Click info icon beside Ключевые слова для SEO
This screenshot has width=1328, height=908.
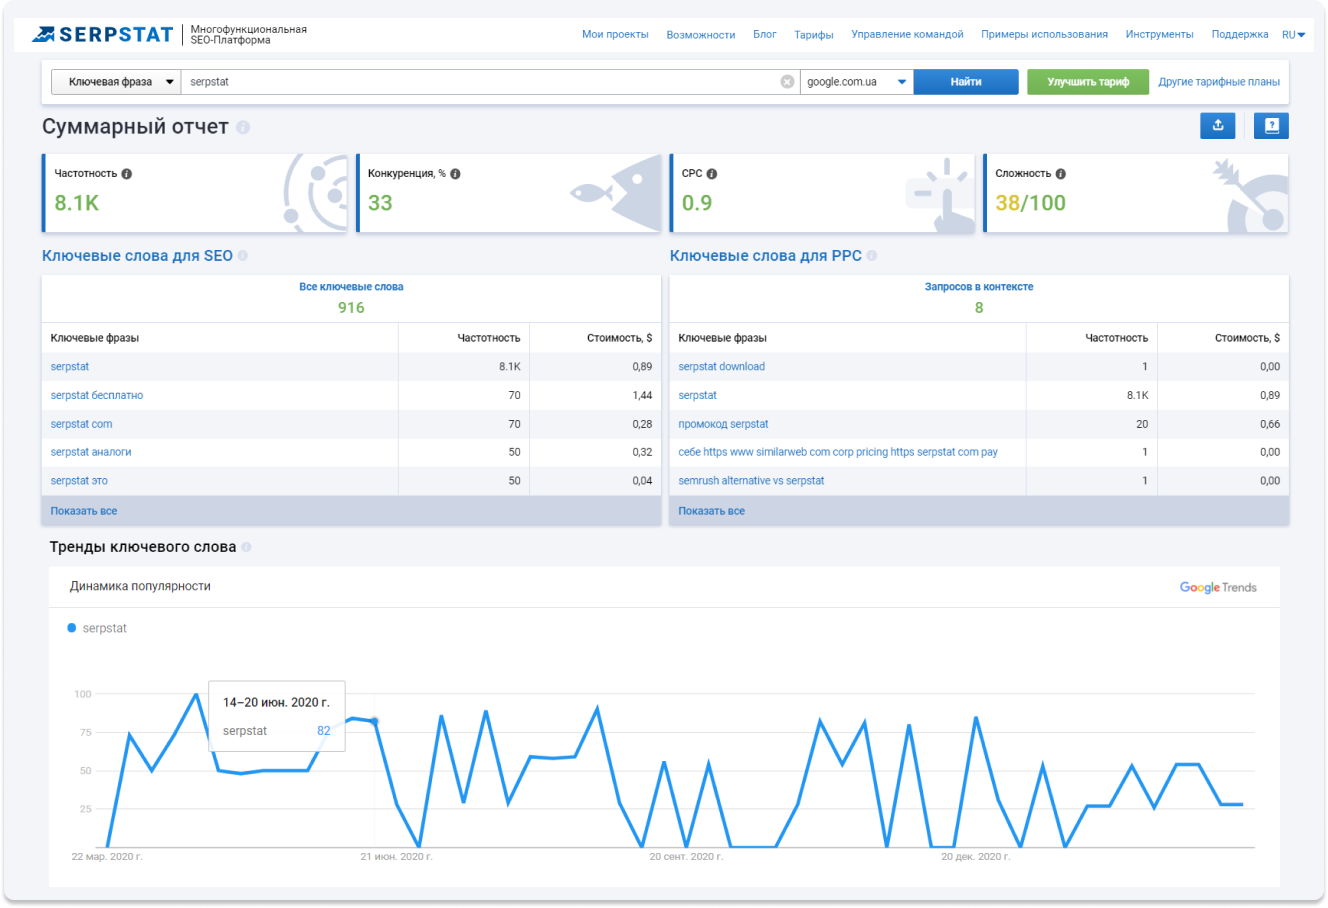(243, 256)
